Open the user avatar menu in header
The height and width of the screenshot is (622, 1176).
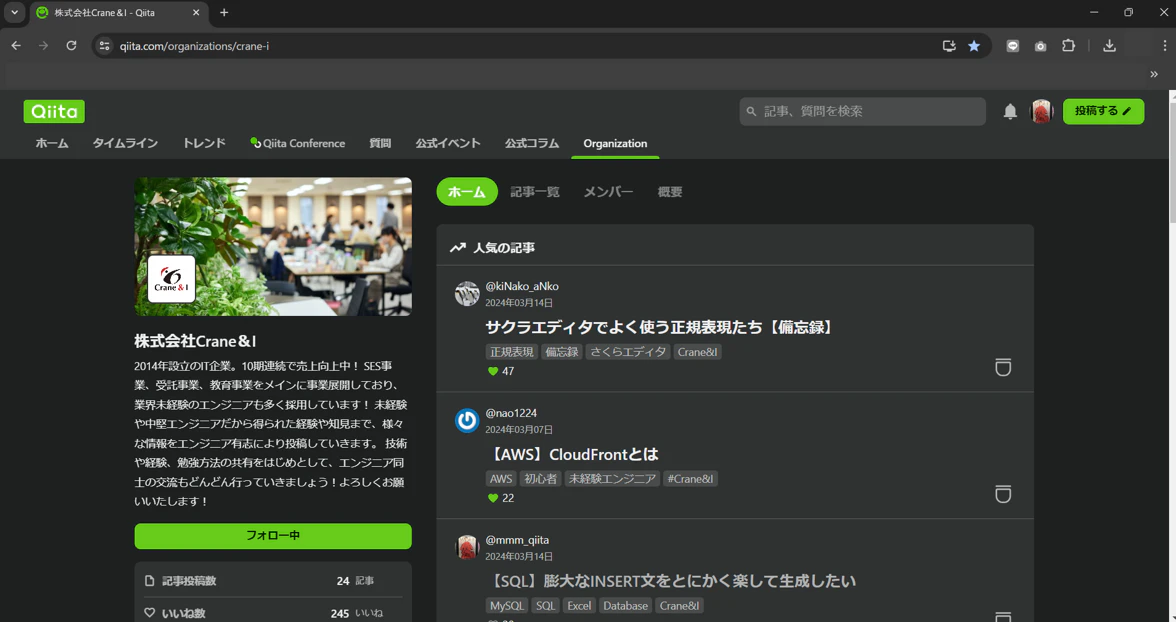pyautogui.click(x=1042, y=111)
